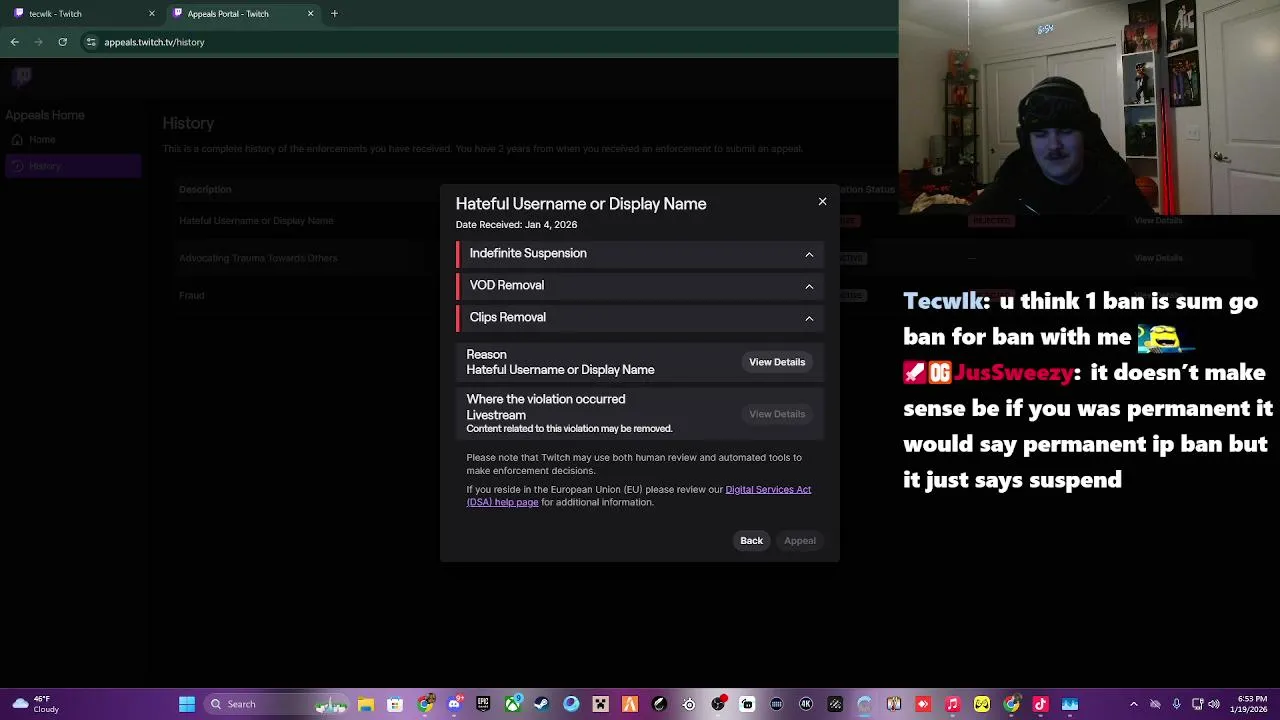
Task: Open Epic Games Launcher from the taskbar
Action: [483, 704]
